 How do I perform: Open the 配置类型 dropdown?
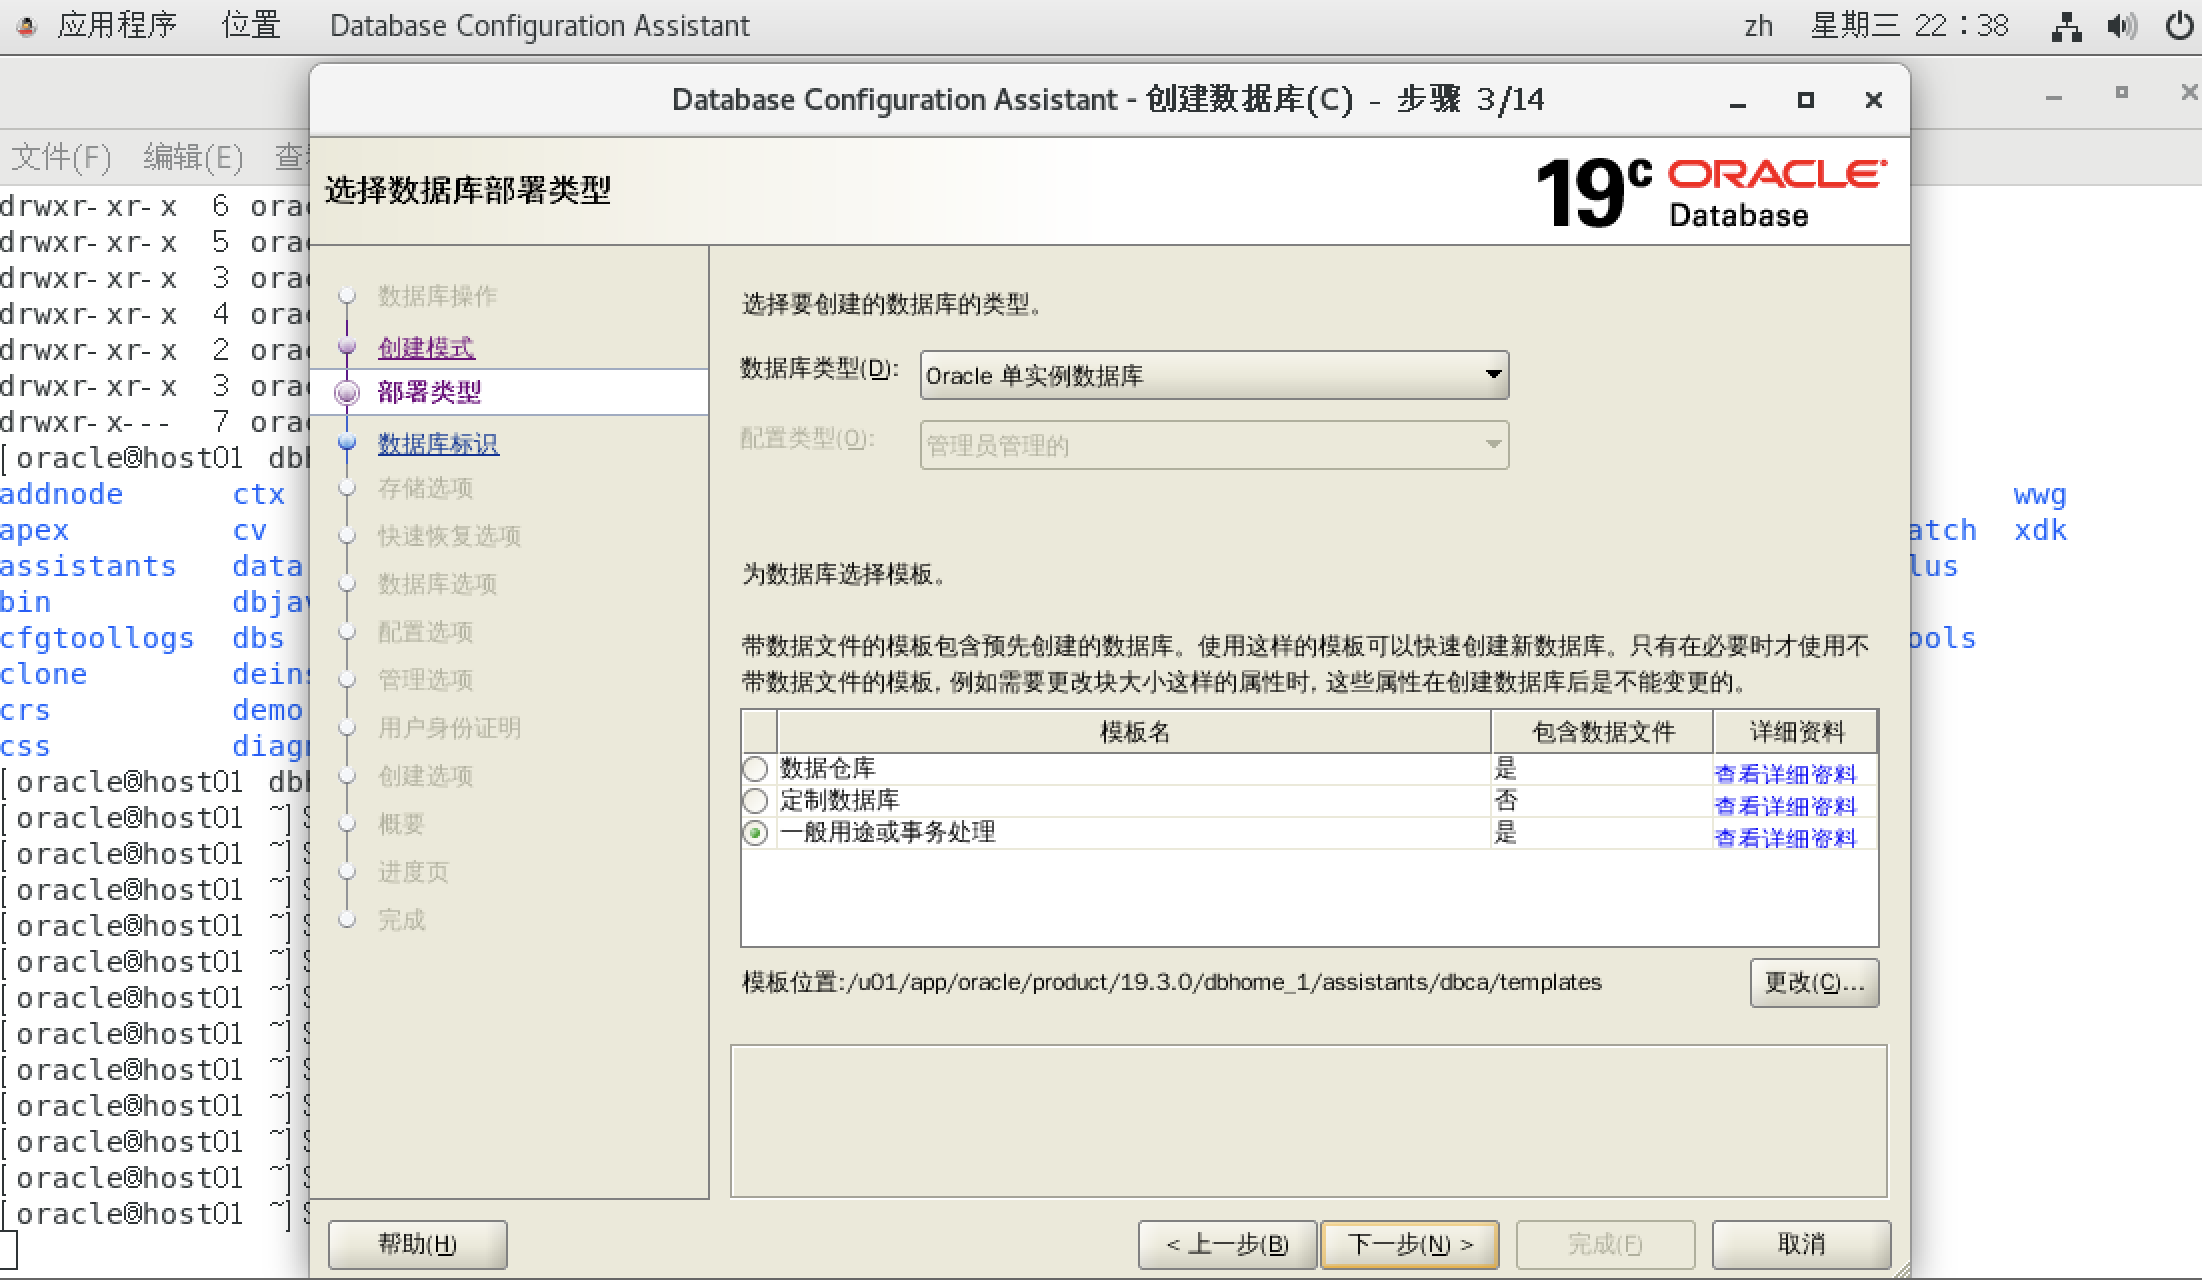(1491, 445)
